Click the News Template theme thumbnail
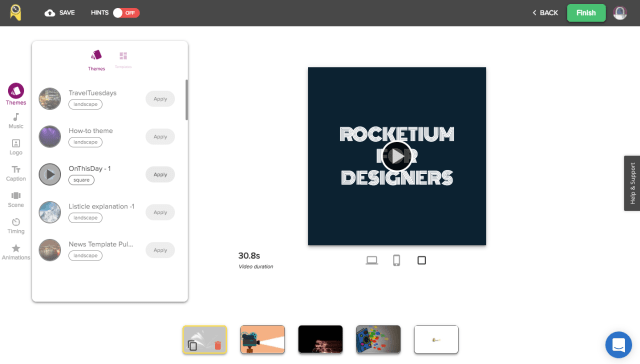 coord(50,250)
